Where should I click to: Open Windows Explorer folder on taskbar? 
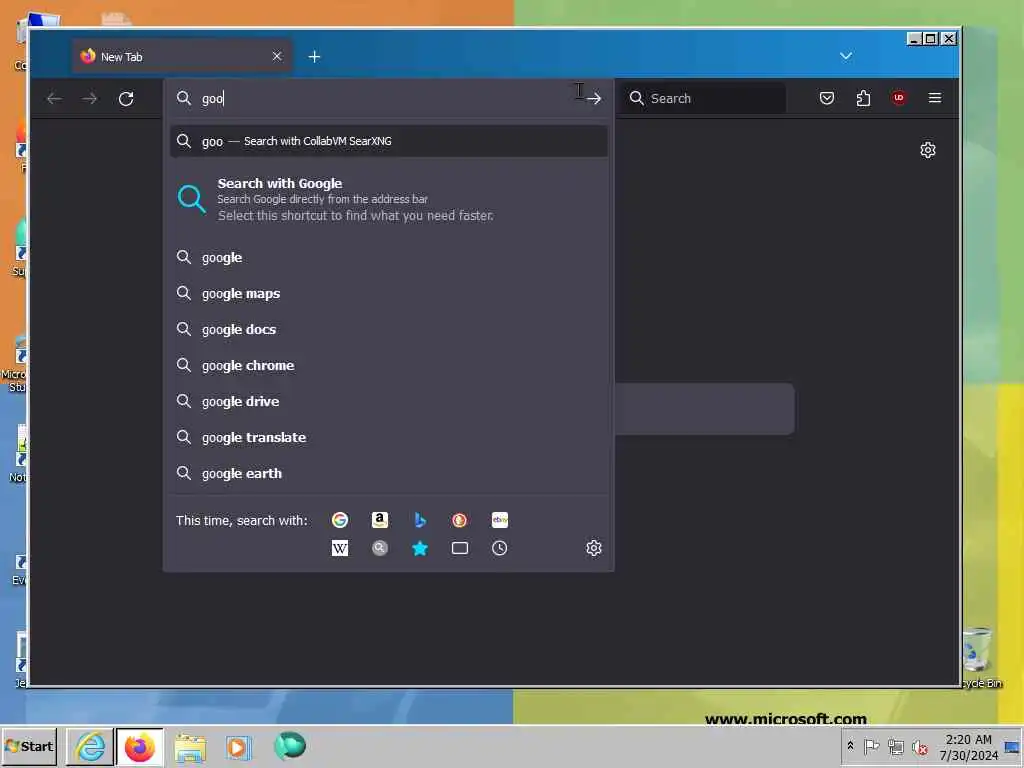tap(189, 747)
